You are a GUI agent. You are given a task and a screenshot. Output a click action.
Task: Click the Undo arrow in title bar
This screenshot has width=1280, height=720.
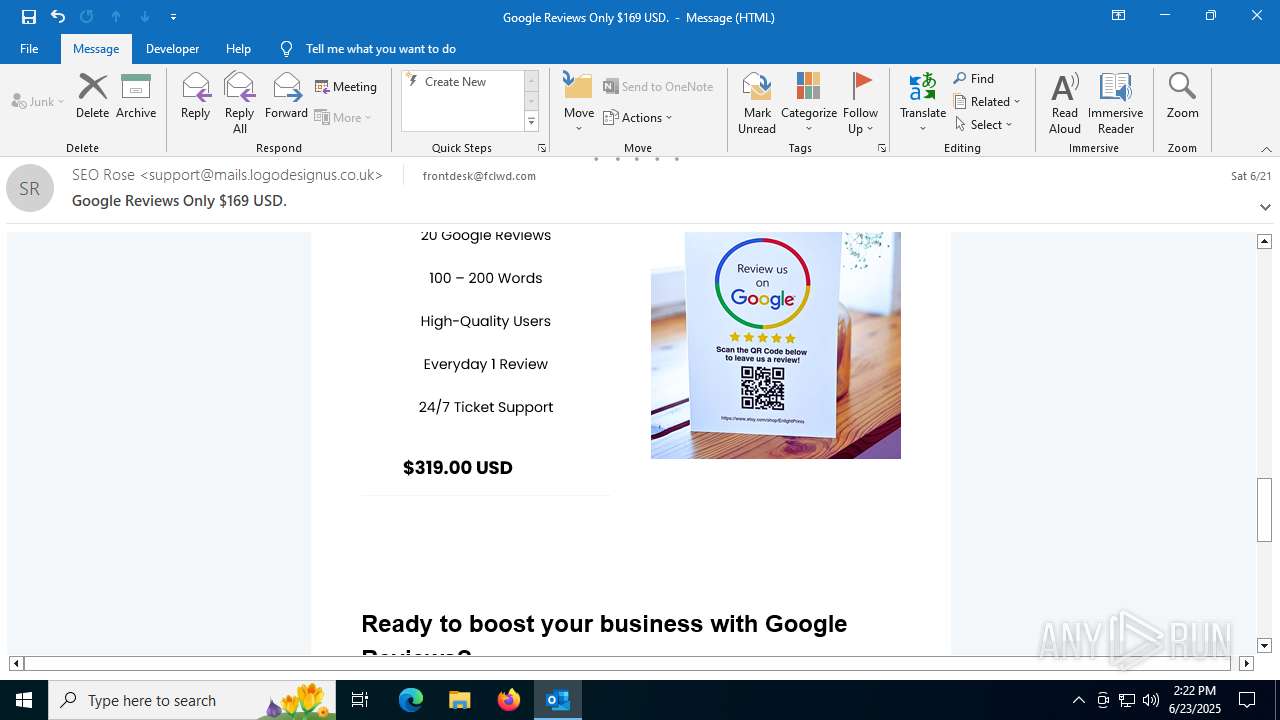click(57, 16)
